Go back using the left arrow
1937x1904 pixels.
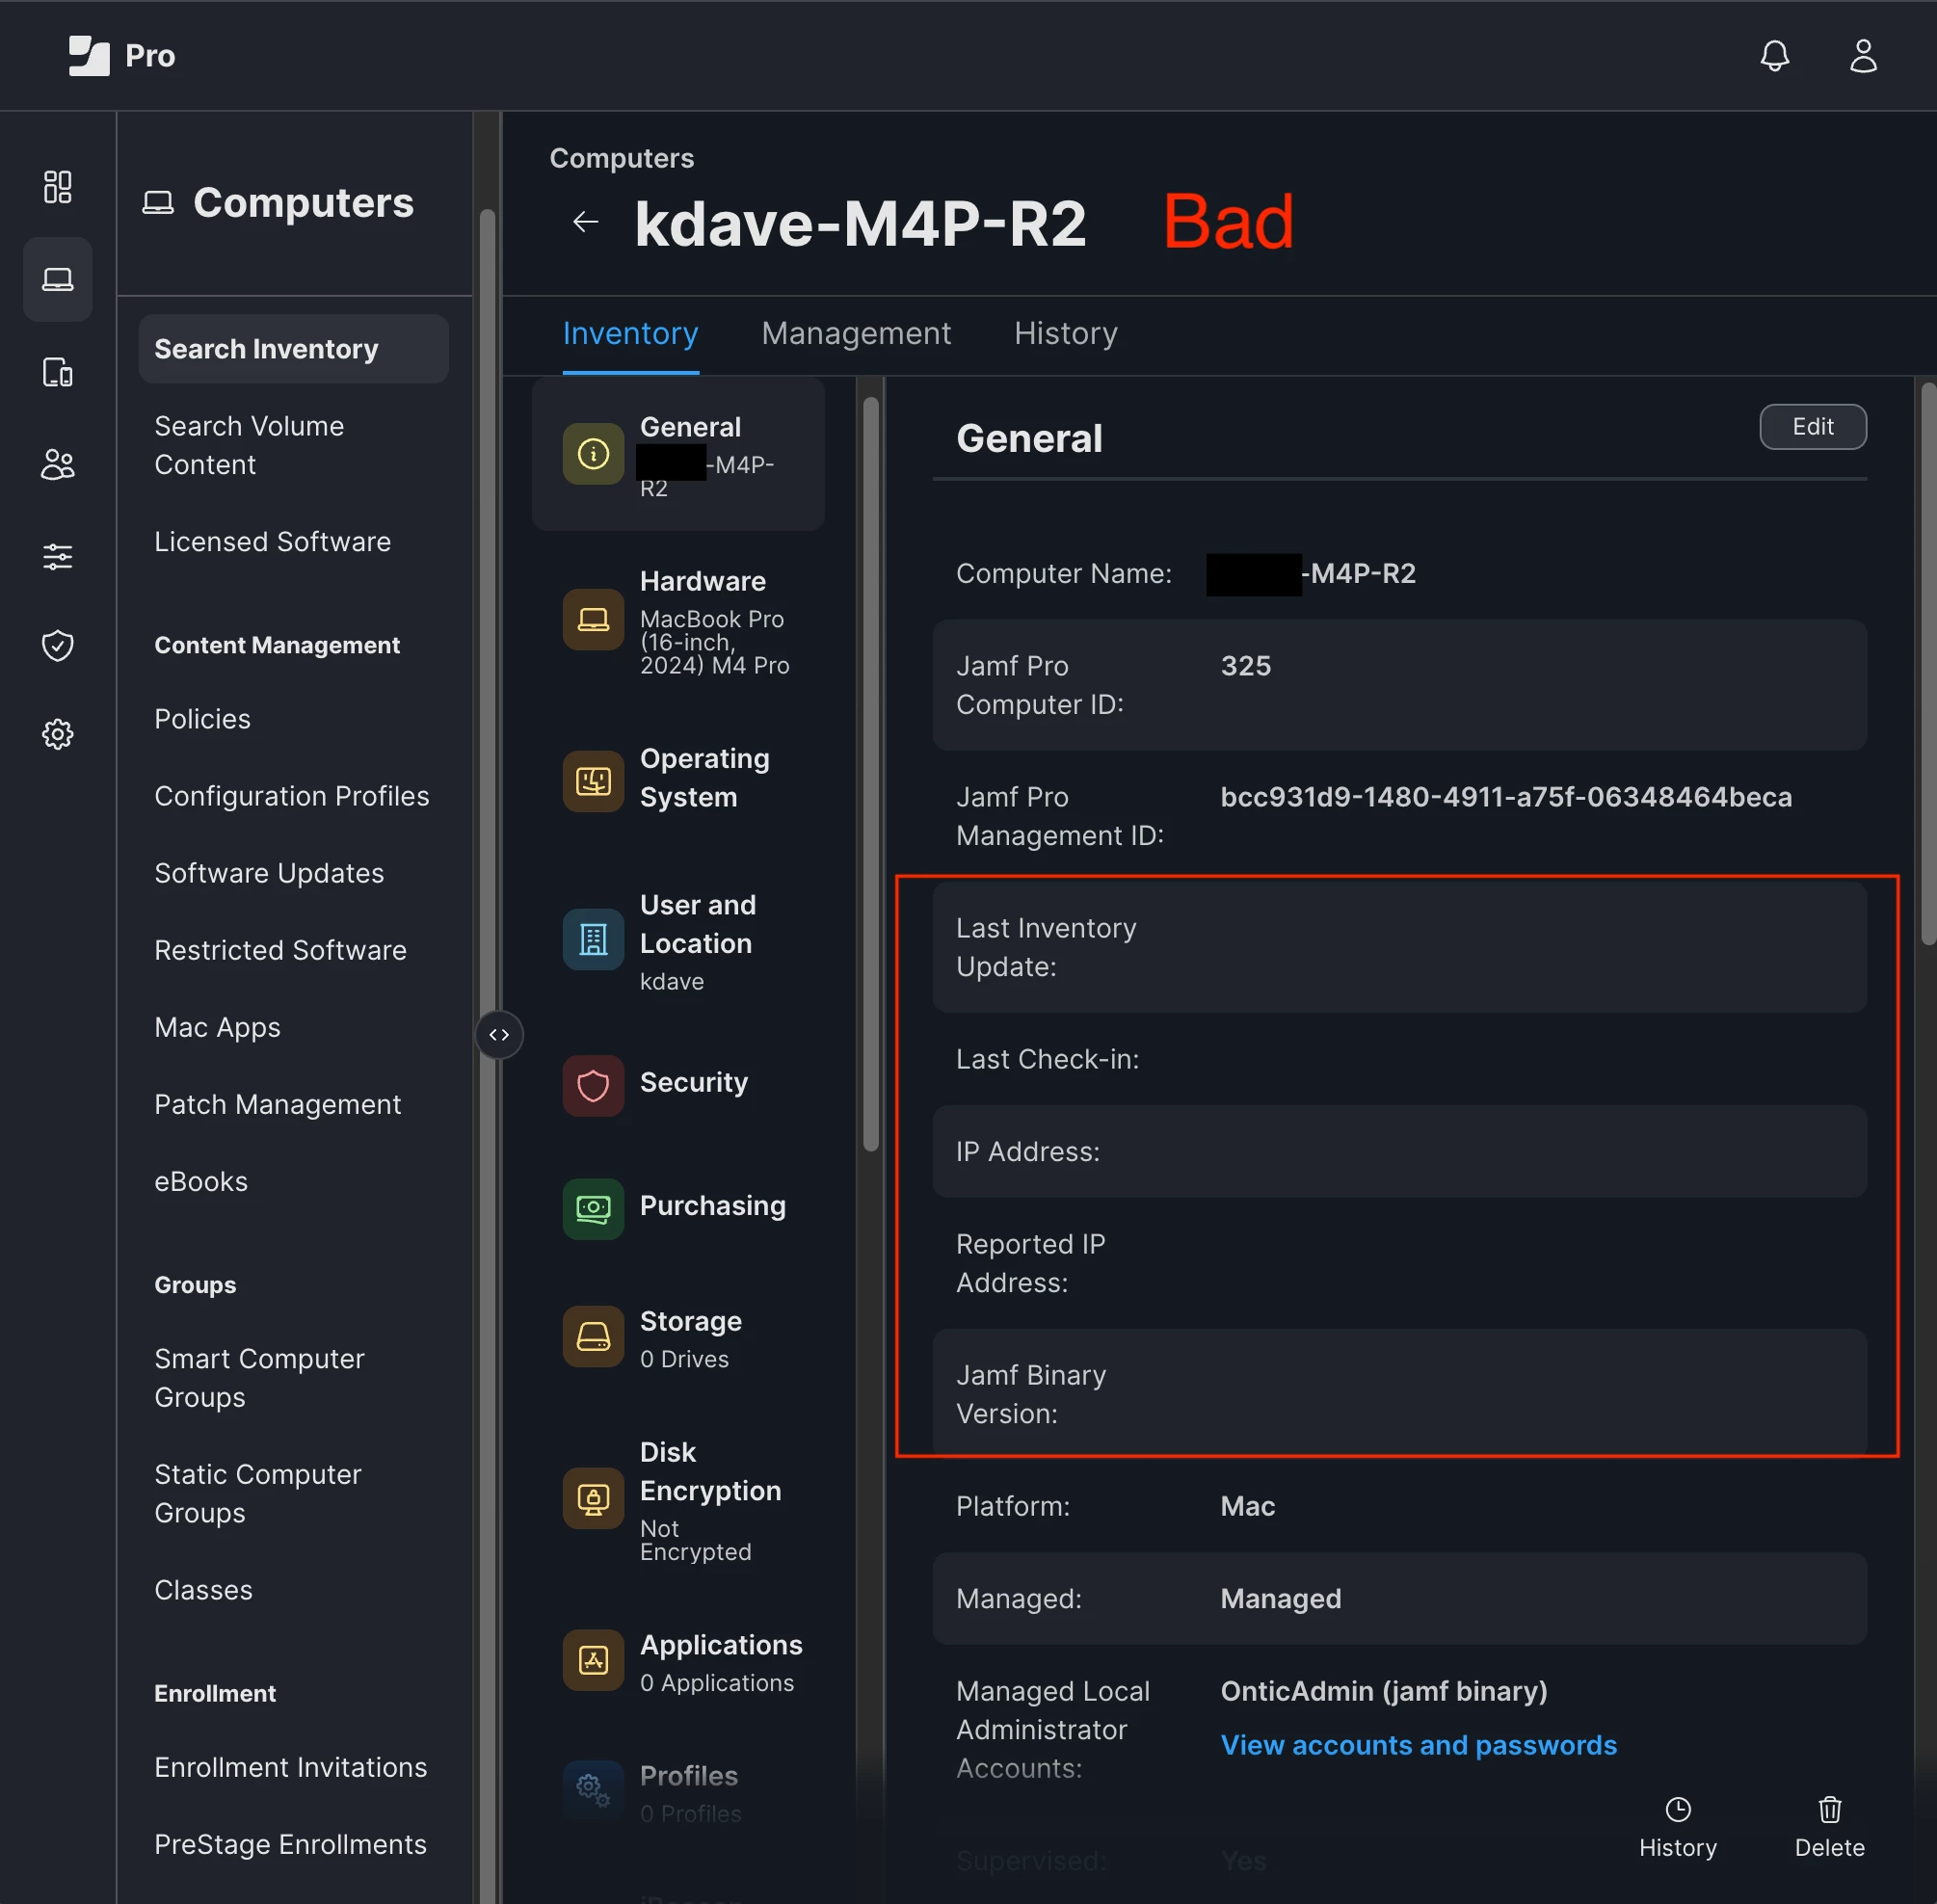pos(586,221)
